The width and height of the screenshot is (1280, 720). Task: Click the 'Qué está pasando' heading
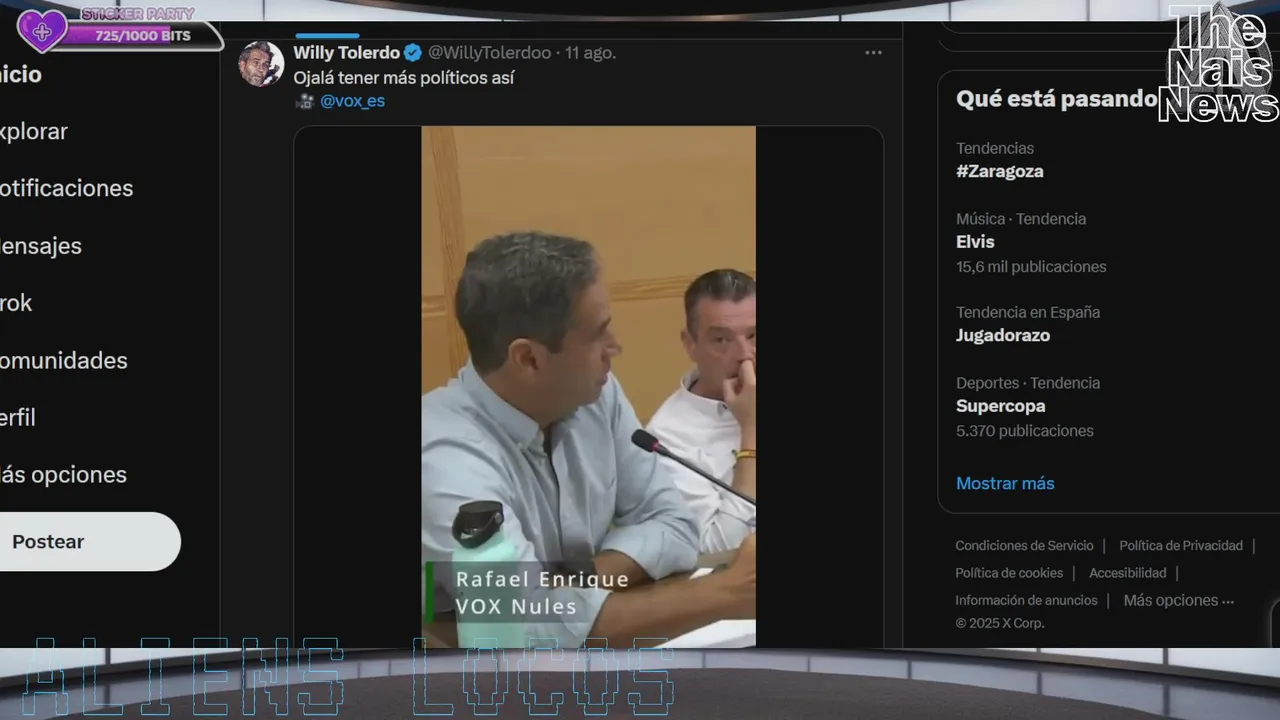tap(1056, 99)
